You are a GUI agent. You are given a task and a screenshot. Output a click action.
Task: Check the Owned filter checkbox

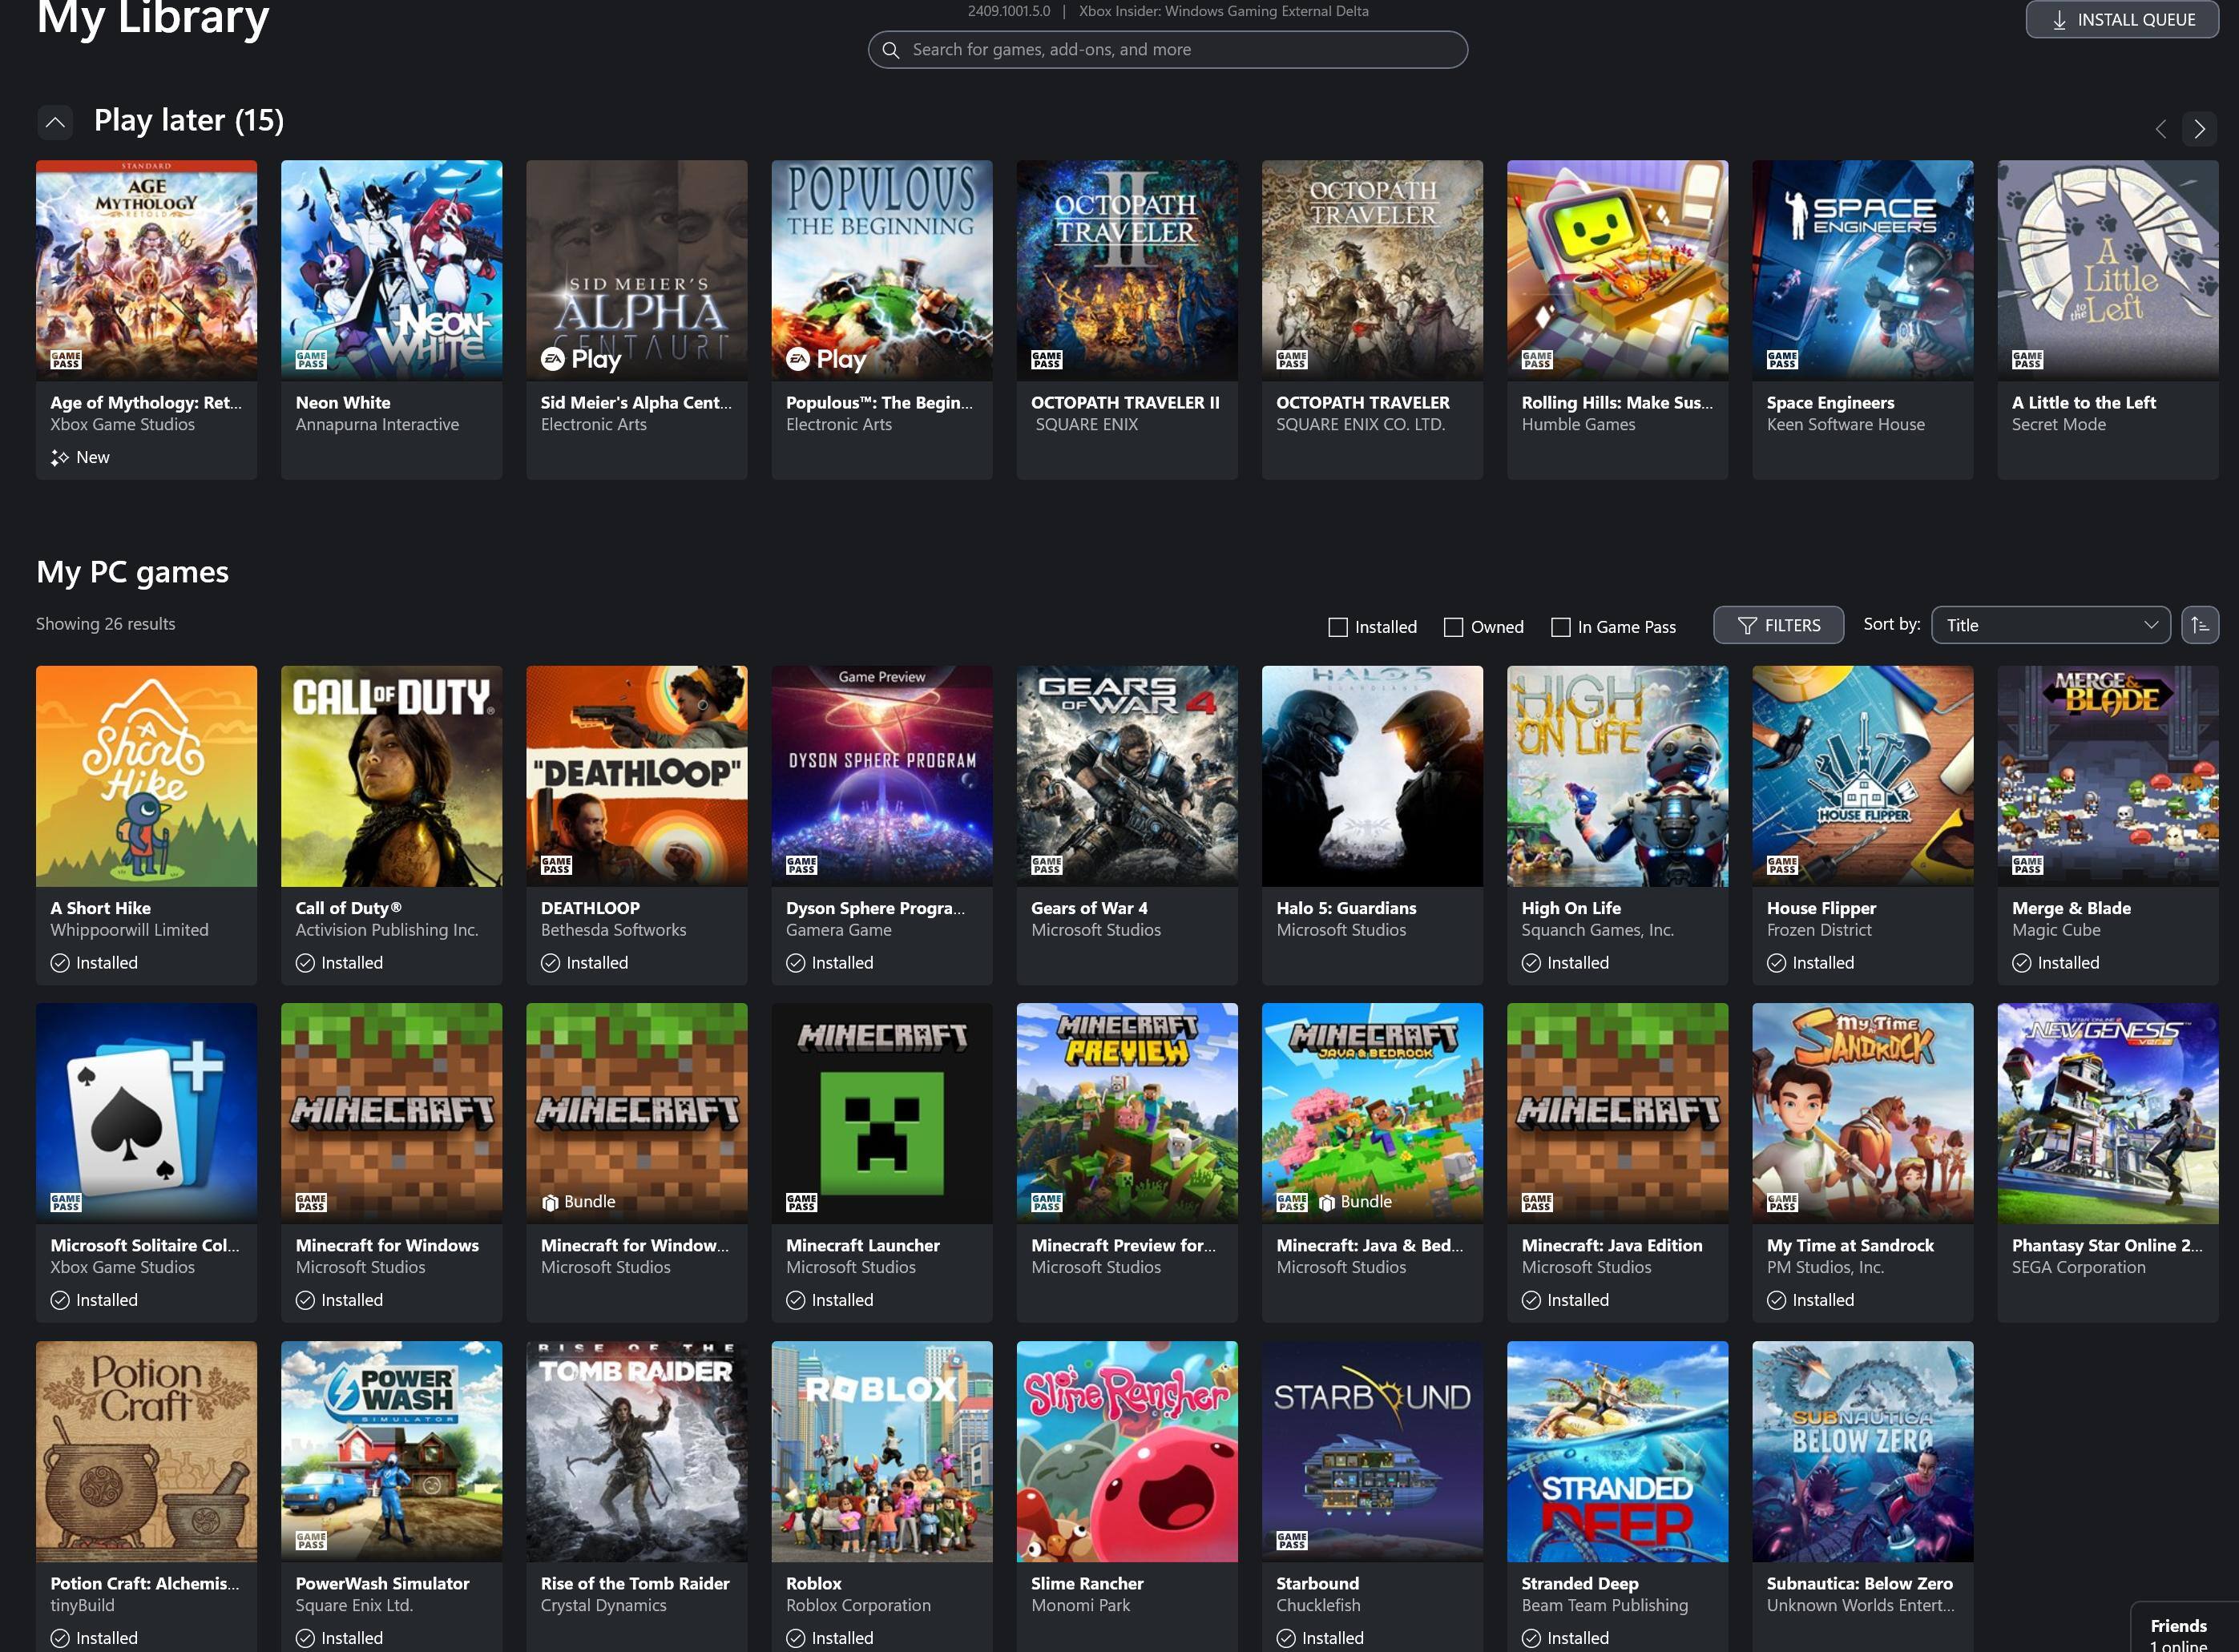(1453, 627)
